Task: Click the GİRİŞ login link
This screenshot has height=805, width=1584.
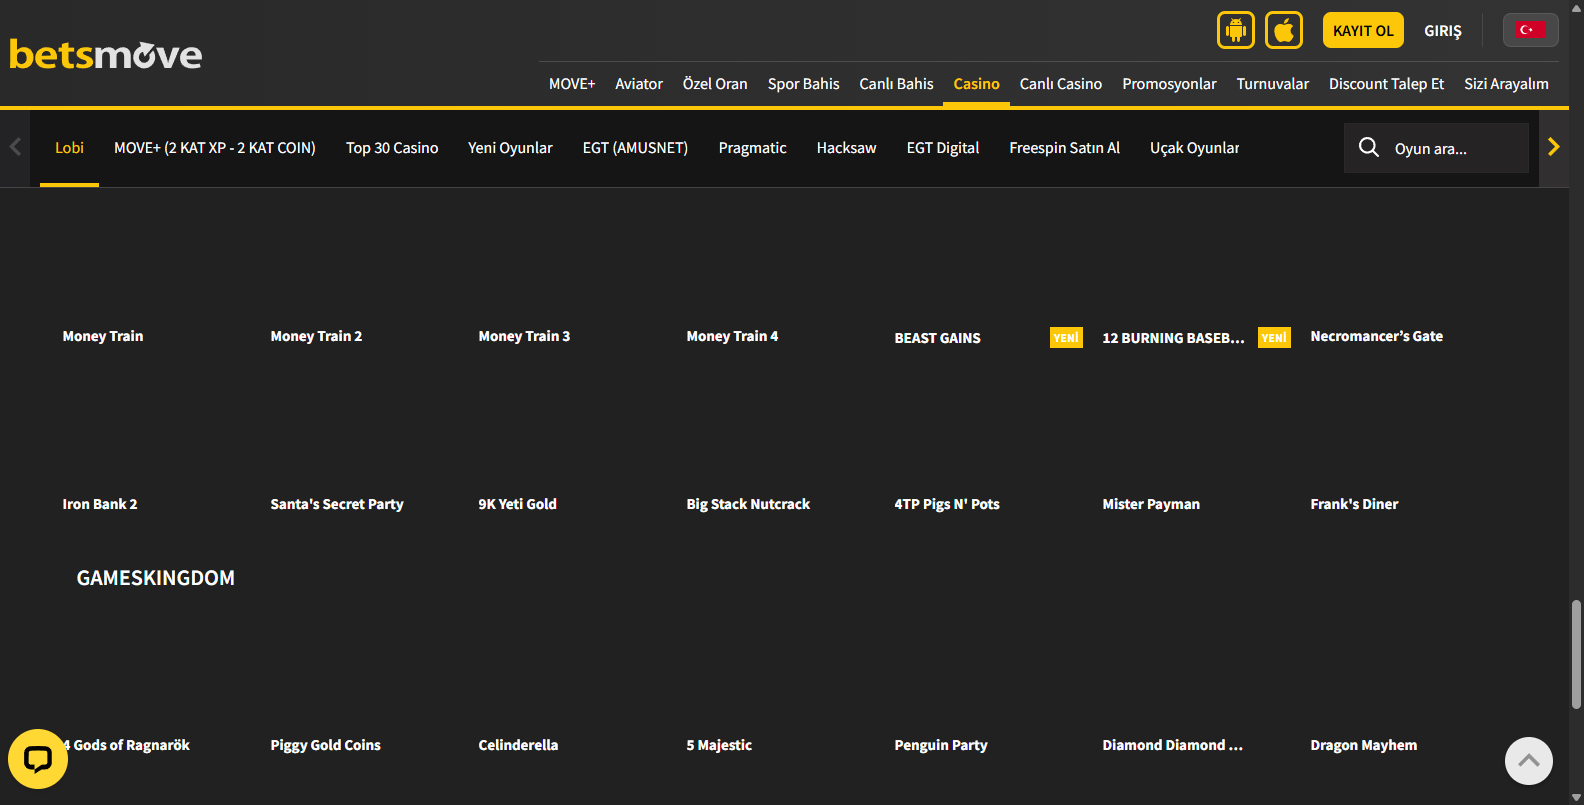Action: click(x=1442, y=31)
